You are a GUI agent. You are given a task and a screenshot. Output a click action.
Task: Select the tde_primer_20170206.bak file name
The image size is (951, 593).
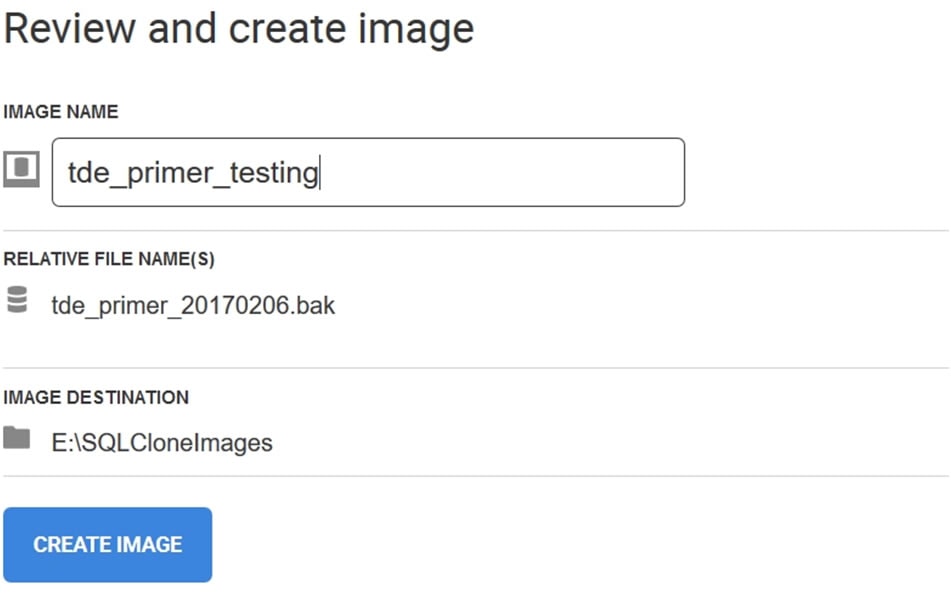pyautogui.click(x=193, y=305)
